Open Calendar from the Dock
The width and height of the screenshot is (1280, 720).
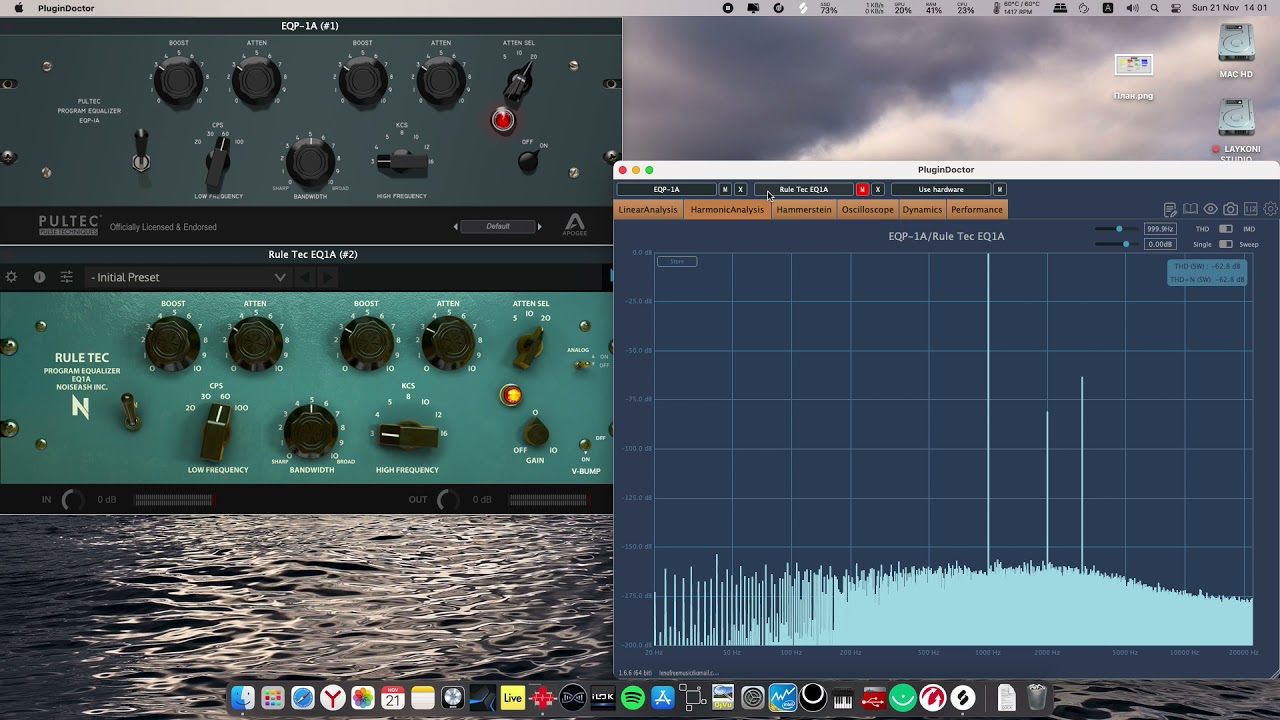point(393,697)
